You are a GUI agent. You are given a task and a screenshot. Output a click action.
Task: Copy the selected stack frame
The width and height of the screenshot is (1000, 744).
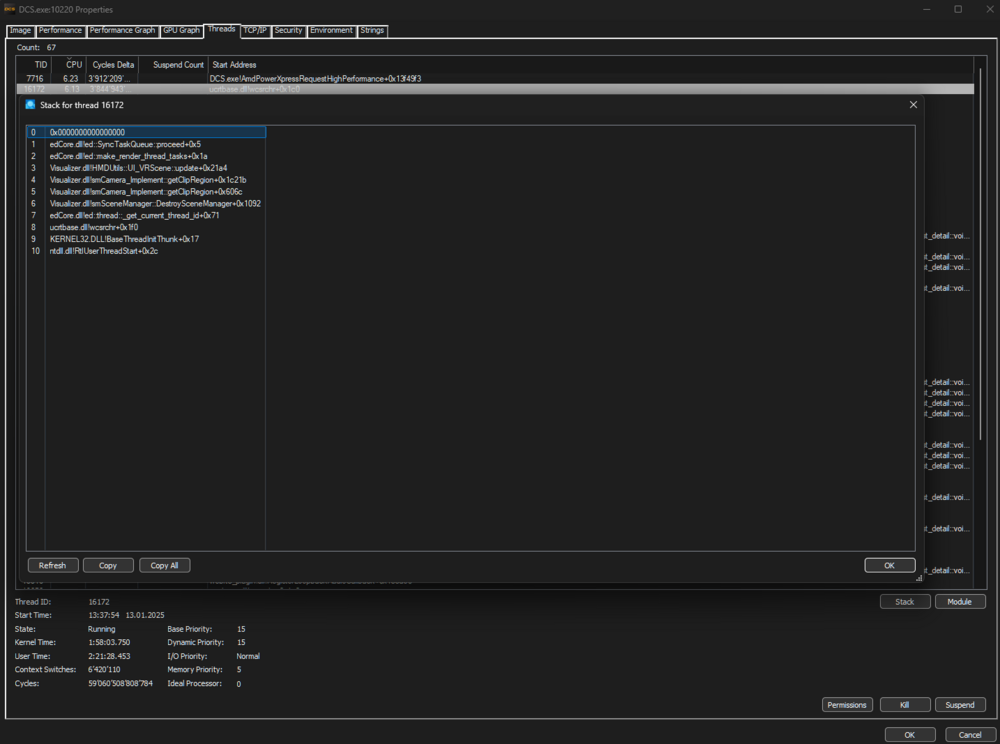(108, 564)
